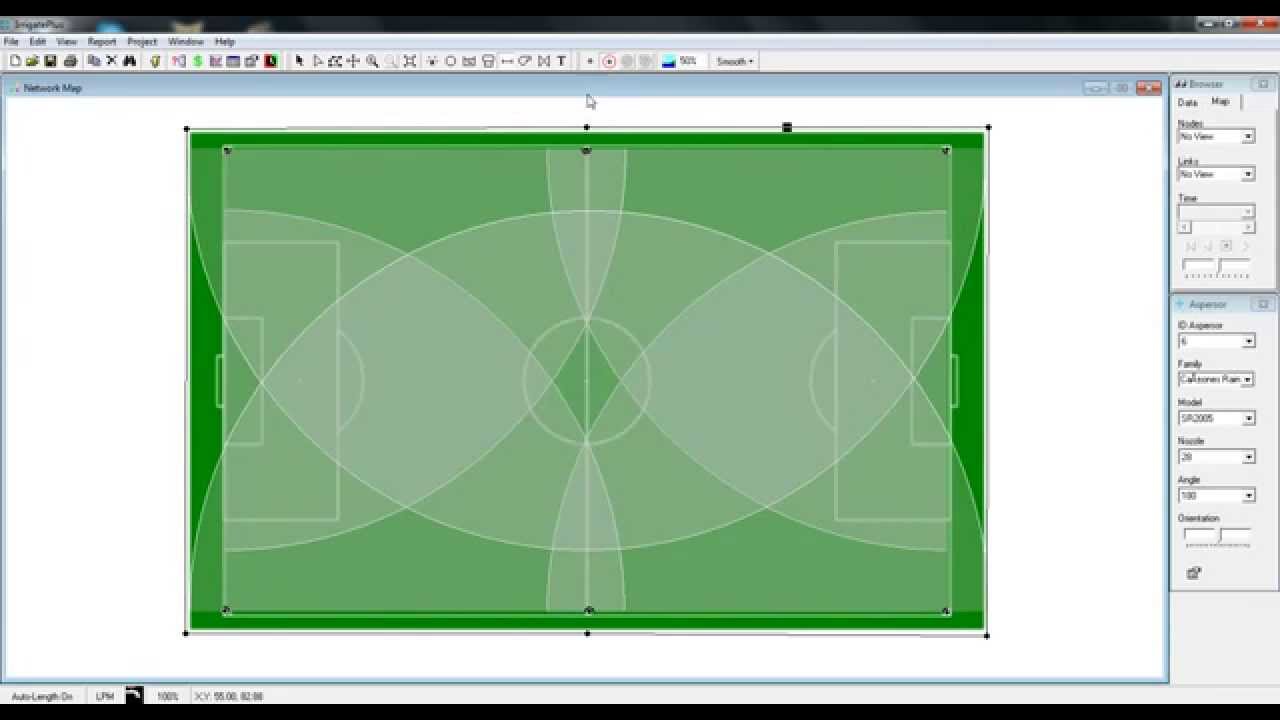1280x720 pixels.
Task: Click the blue gradient transparency icon
Action: pos(669,61)
